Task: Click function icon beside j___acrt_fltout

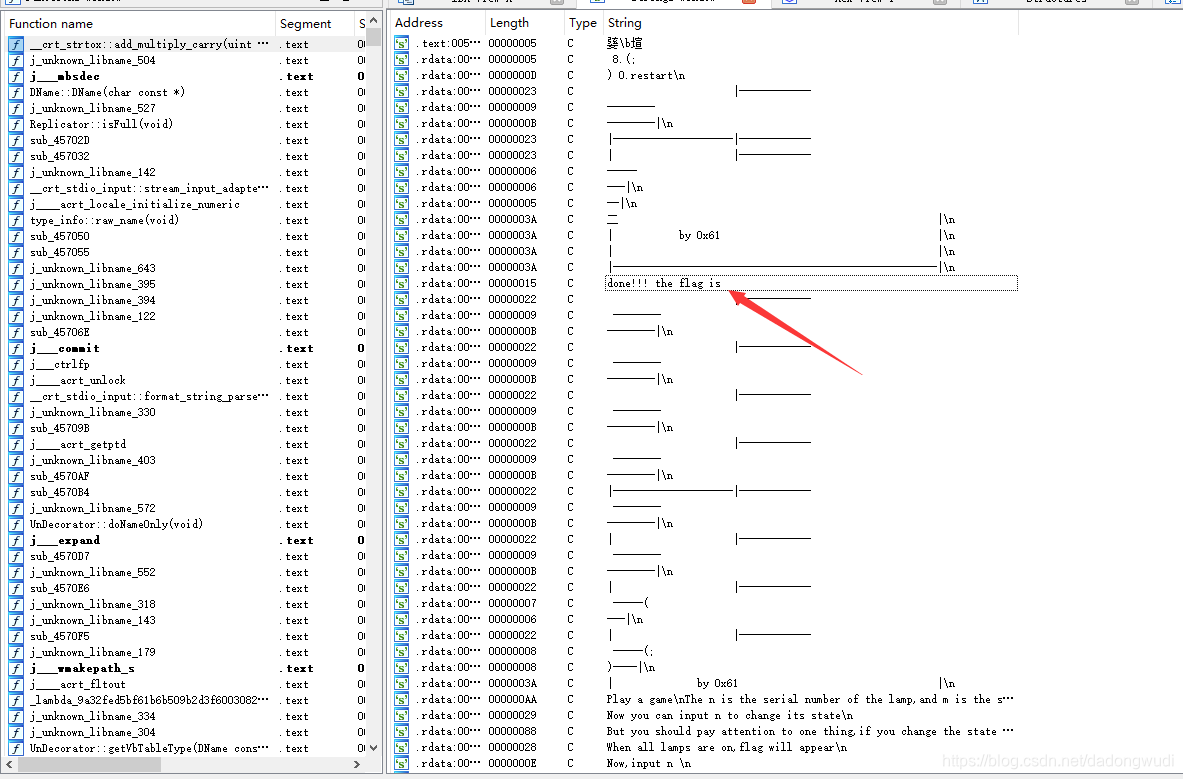Action: 16,685
